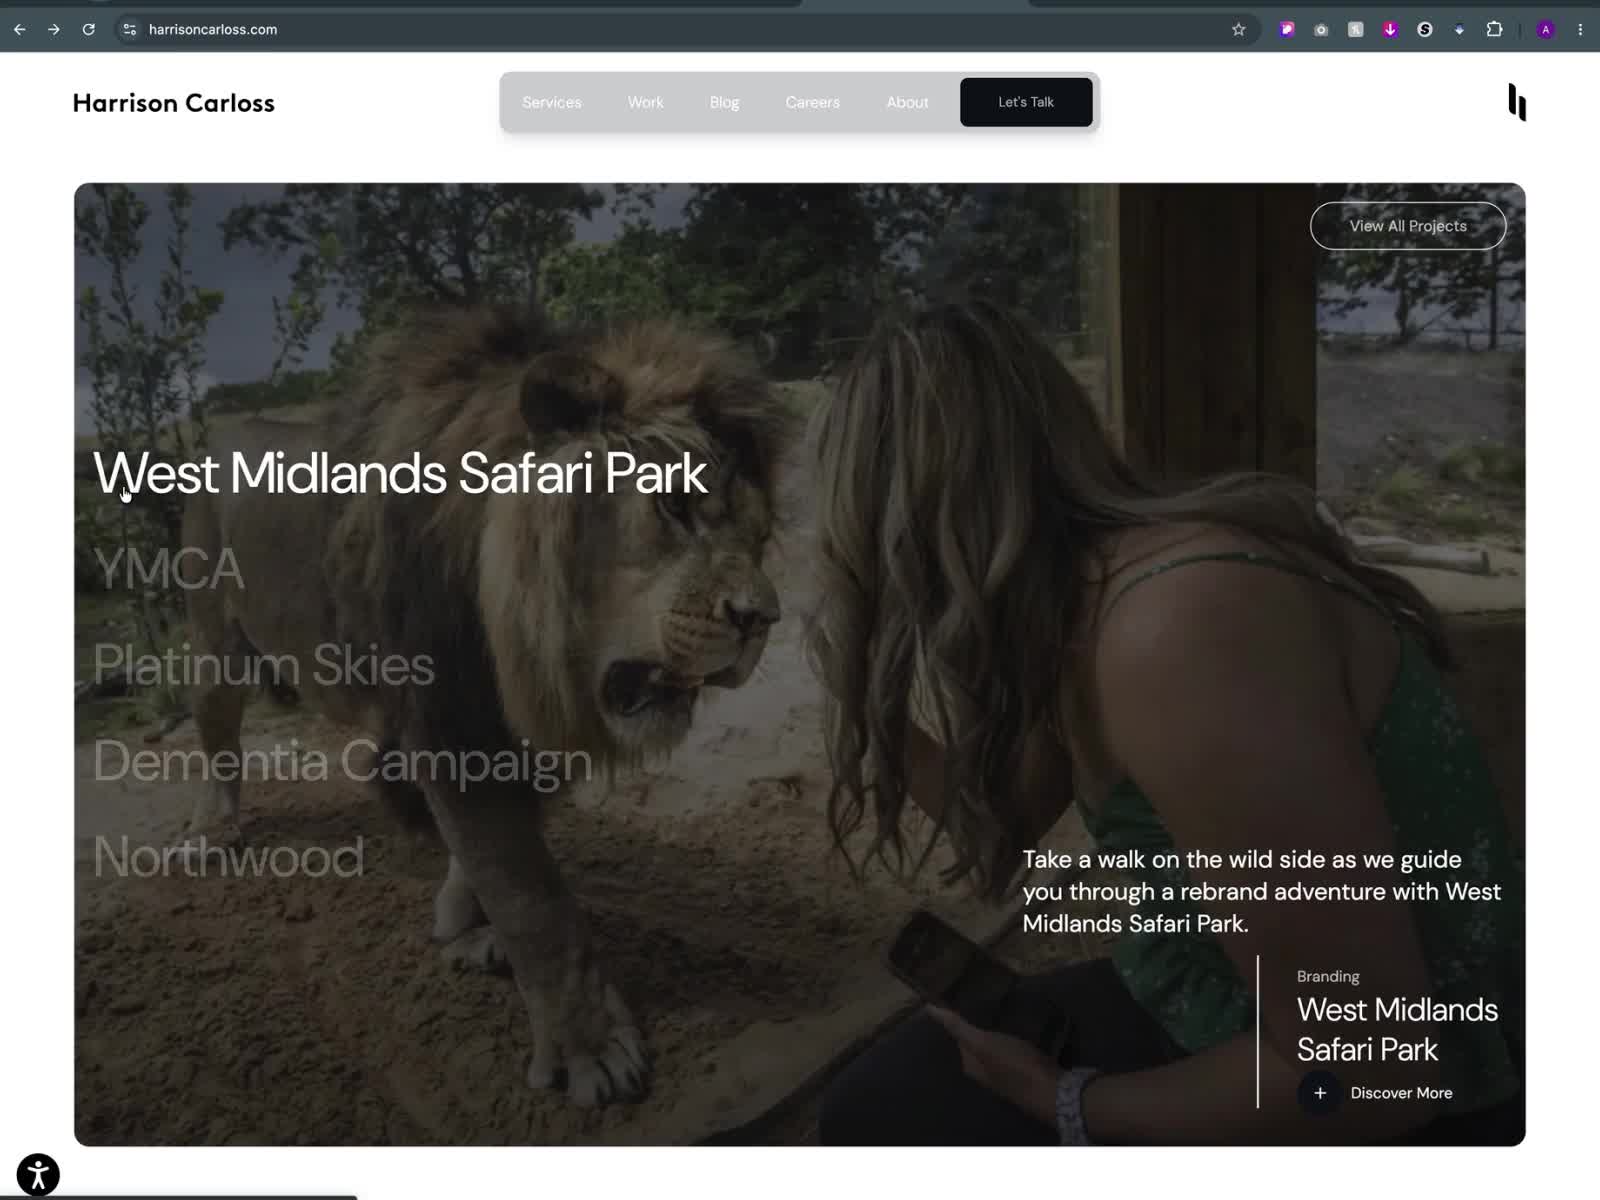
Task: Select the YMCA project
Action: 168,569
